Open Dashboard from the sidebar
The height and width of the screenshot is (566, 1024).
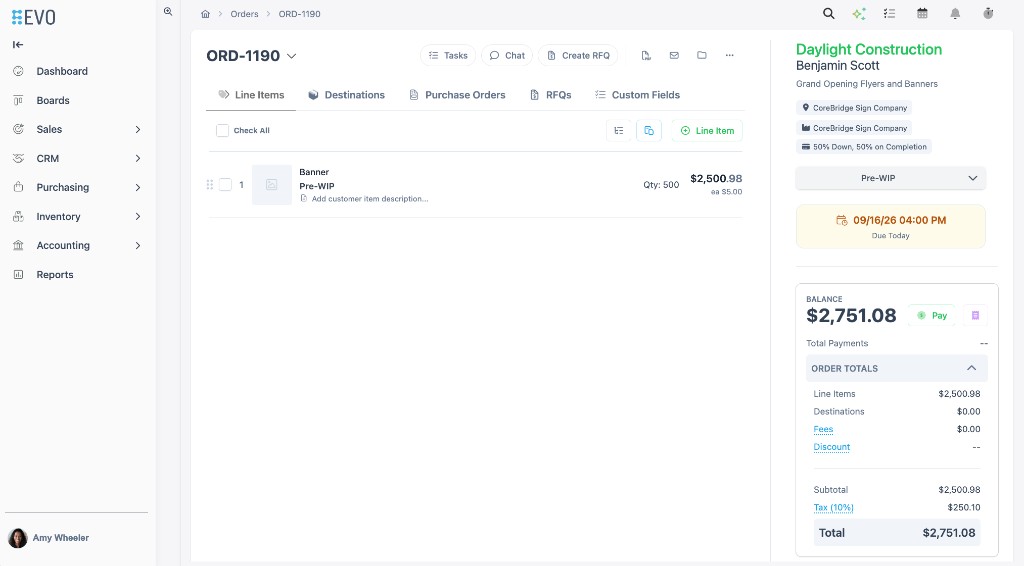62,71
